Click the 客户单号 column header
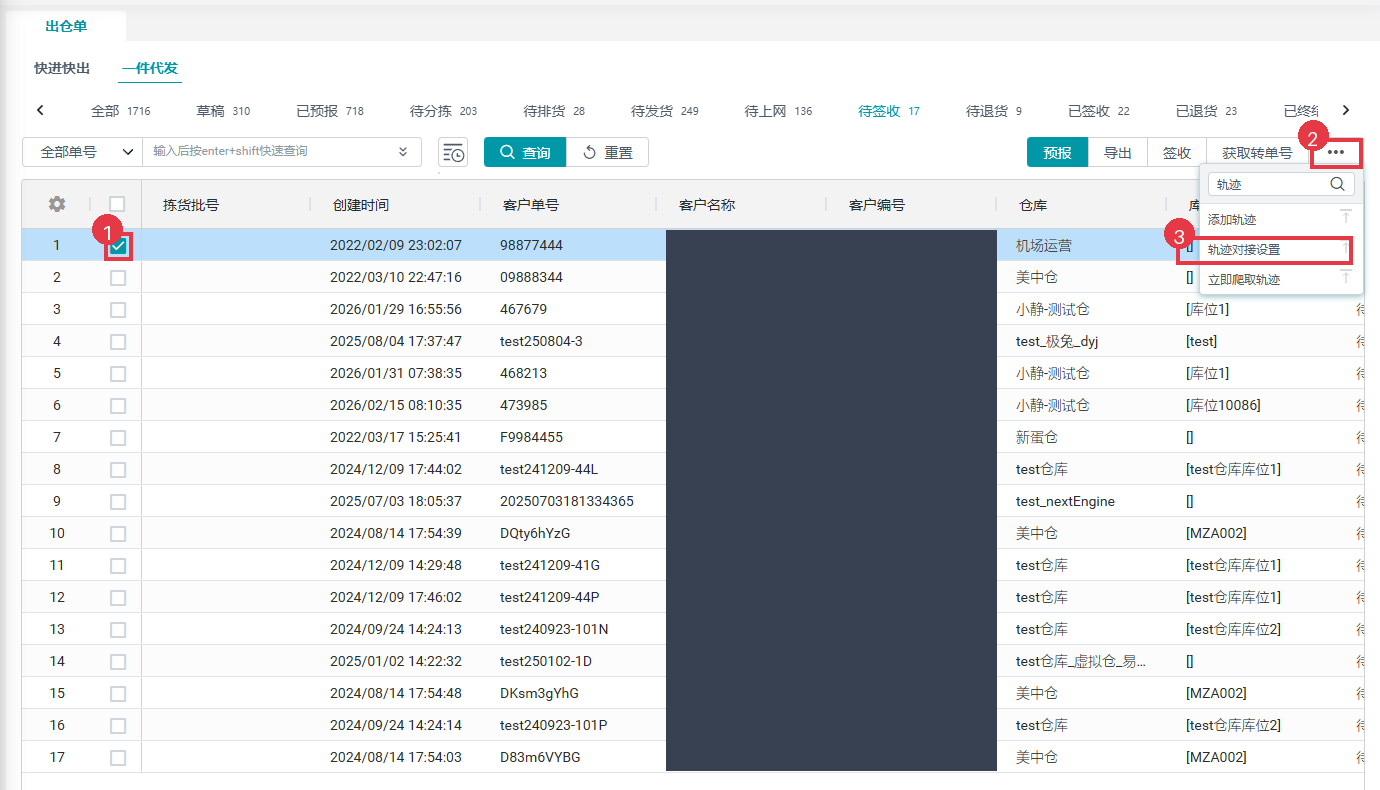The image size is (1380, 790). click(x=531, y=205)
